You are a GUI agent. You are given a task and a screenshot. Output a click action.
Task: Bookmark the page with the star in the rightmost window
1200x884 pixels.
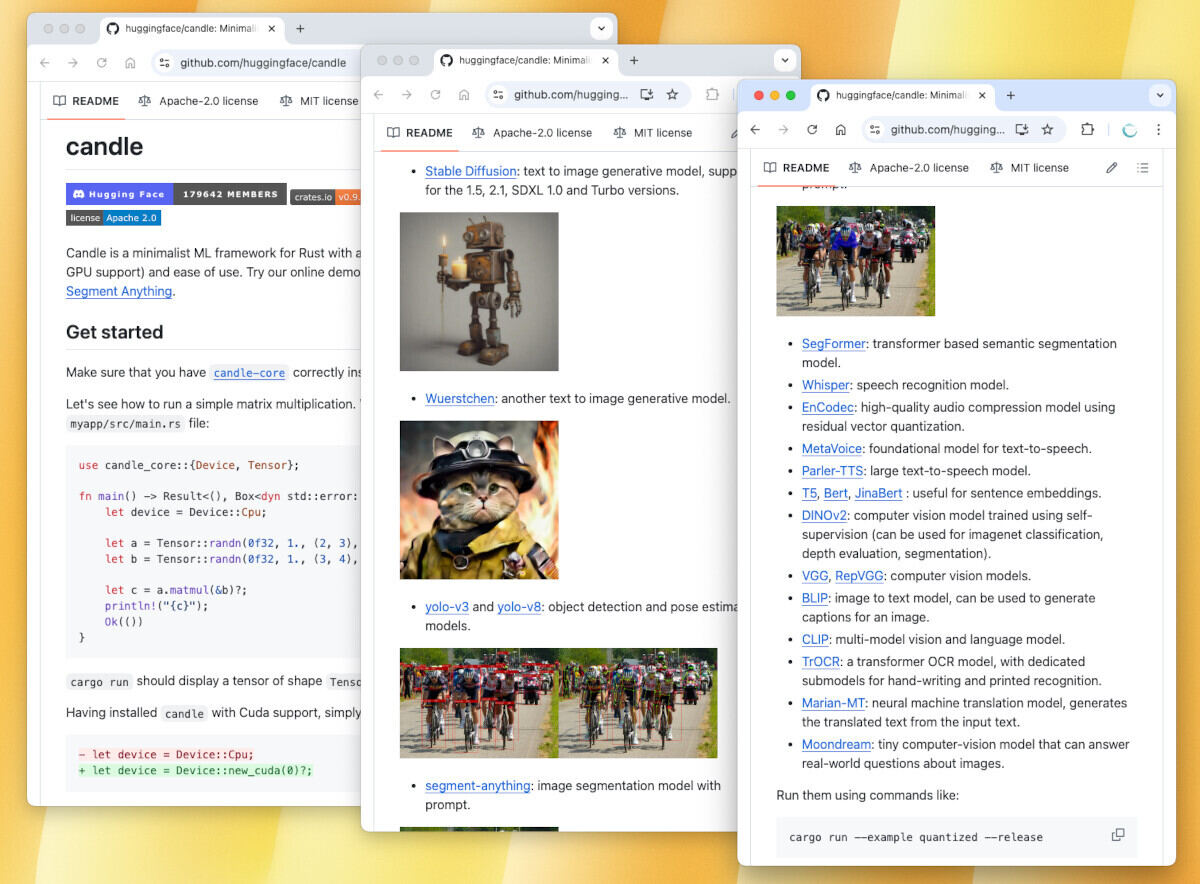(x=1047, y=130)
